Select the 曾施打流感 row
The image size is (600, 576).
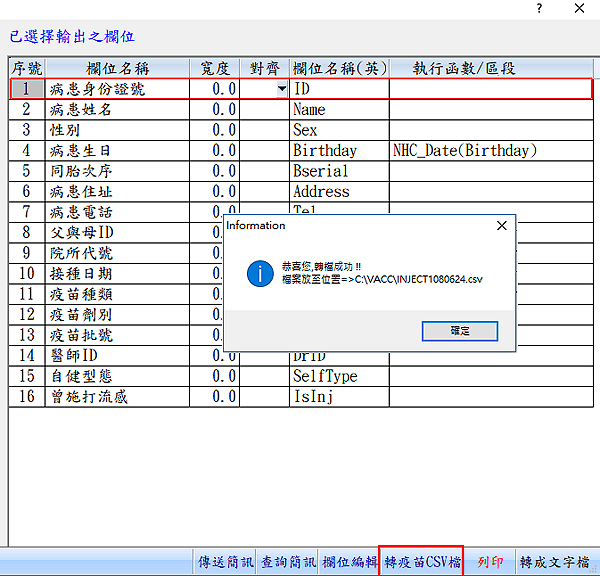[115, 397]
